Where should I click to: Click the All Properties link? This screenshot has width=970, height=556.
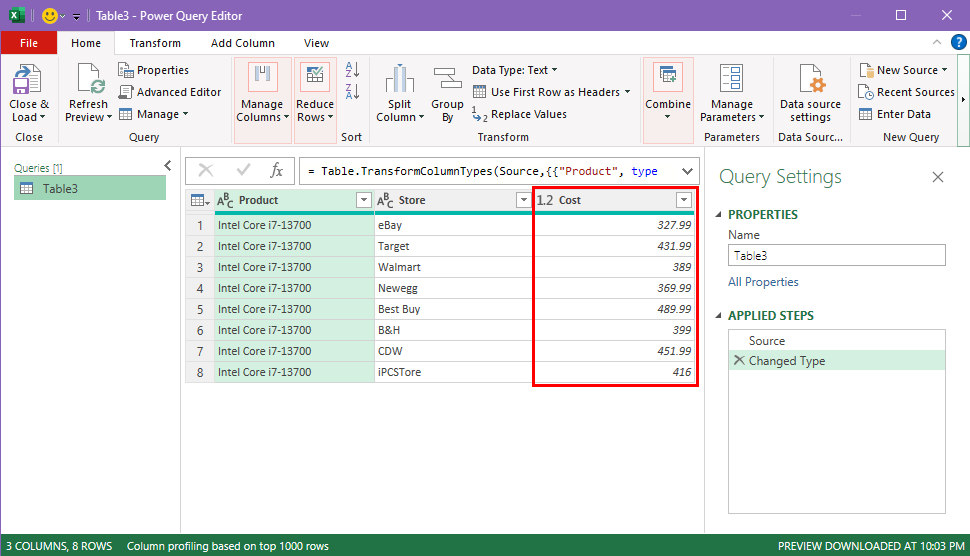click(763, 282)
